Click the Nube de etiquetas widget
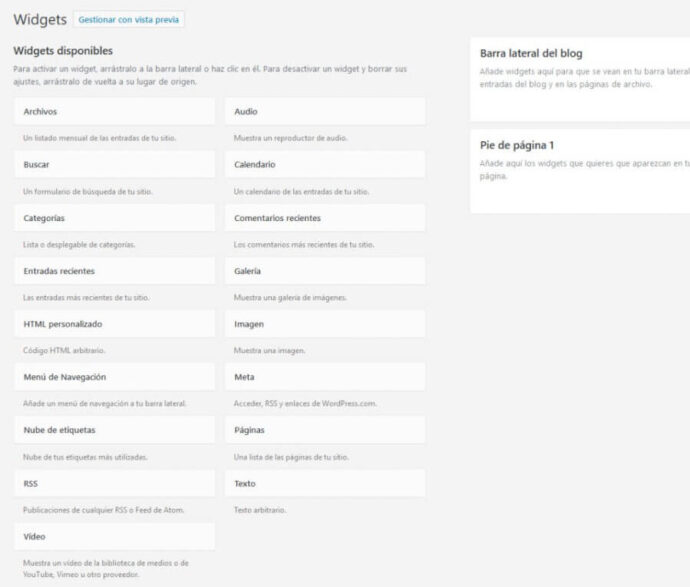The image size is (690, 587). coord(115,430)
